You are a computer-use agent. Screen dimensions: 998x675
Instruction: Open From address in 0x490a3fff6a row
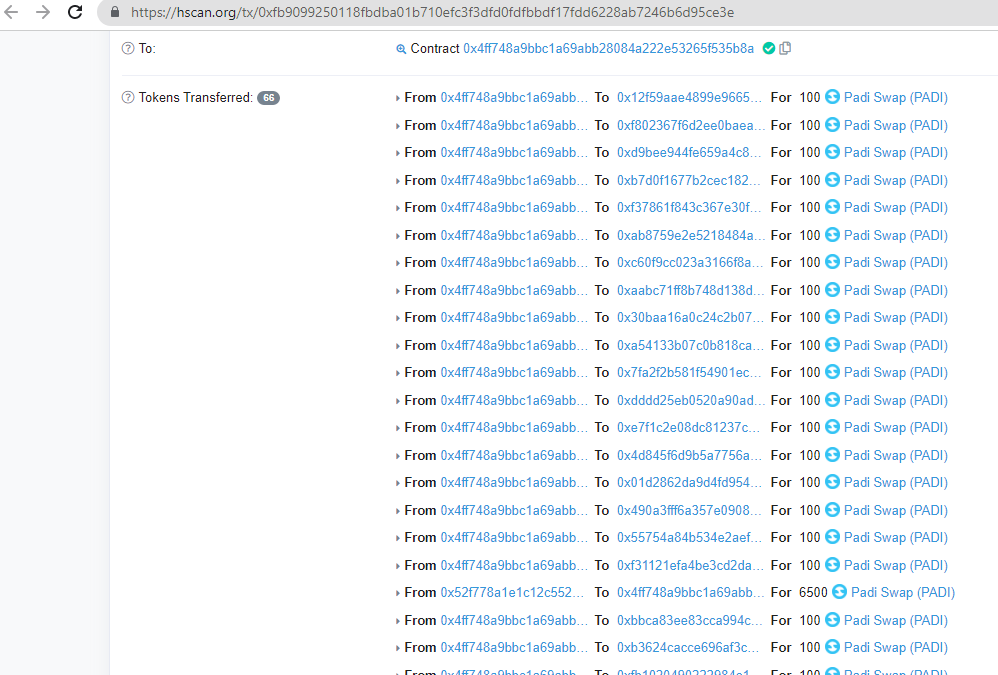[x=514, y=510]
